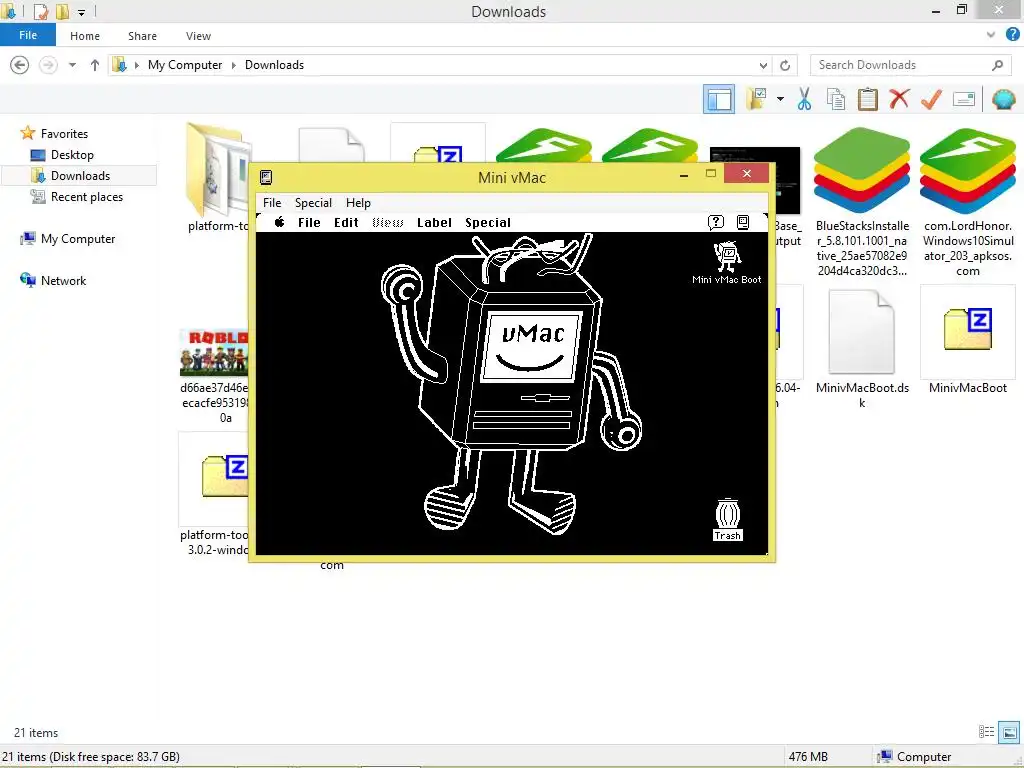Click the Mini vMac title bar app icon
Screen dimensions: 1024x768
point(266,177)
